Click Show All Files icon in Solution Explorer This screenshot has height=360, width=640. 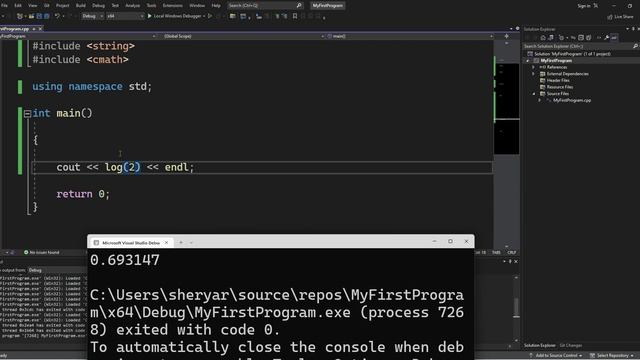(589, 38)
